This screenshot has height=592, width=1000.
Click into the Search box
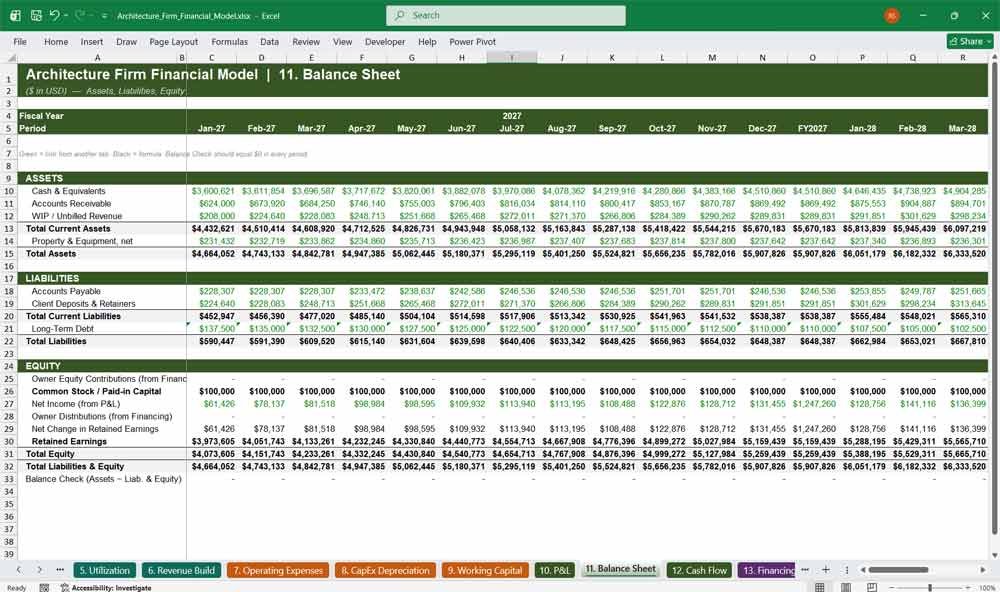pyautogui.click(x=505, y=15)
